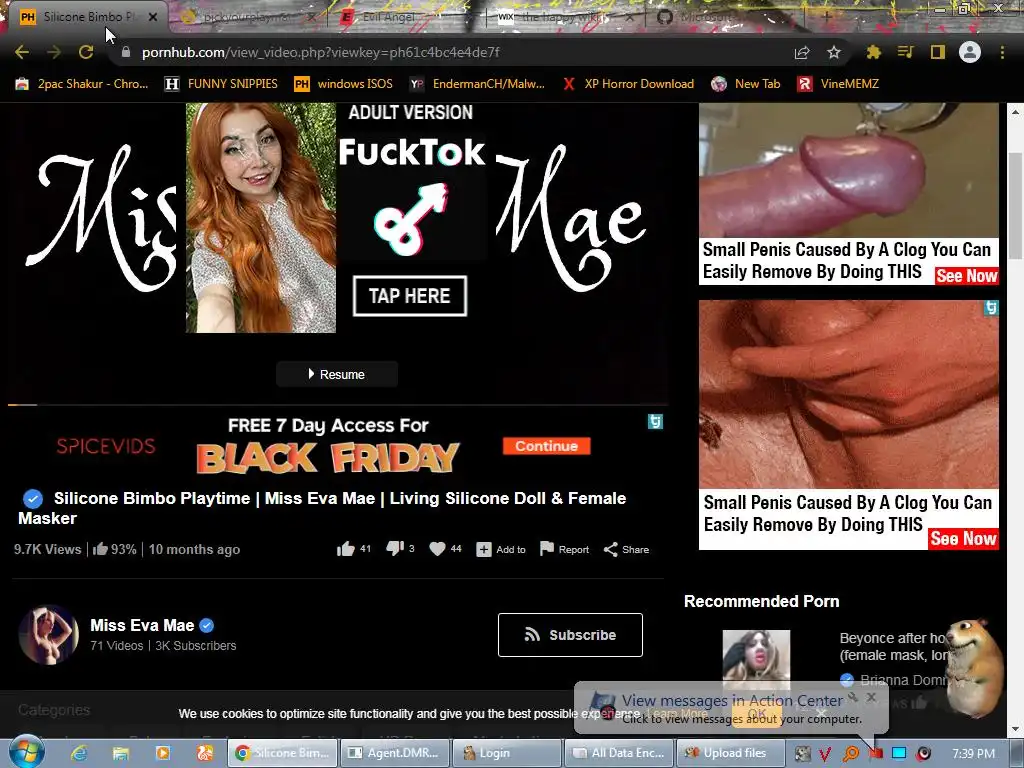Dislike the video with thumbs down (3)

click(x=394, y=549)
